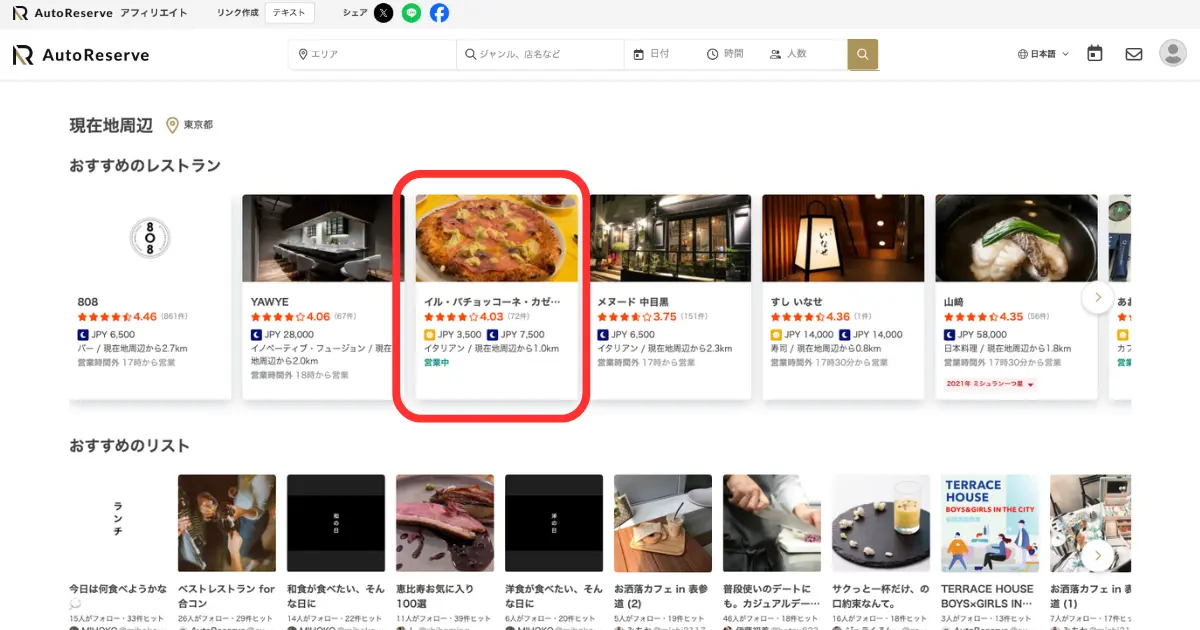The image size is (1200, 630).
Task: Open 恵比寿お気に入り100選 list
Action: pos(445,523)
